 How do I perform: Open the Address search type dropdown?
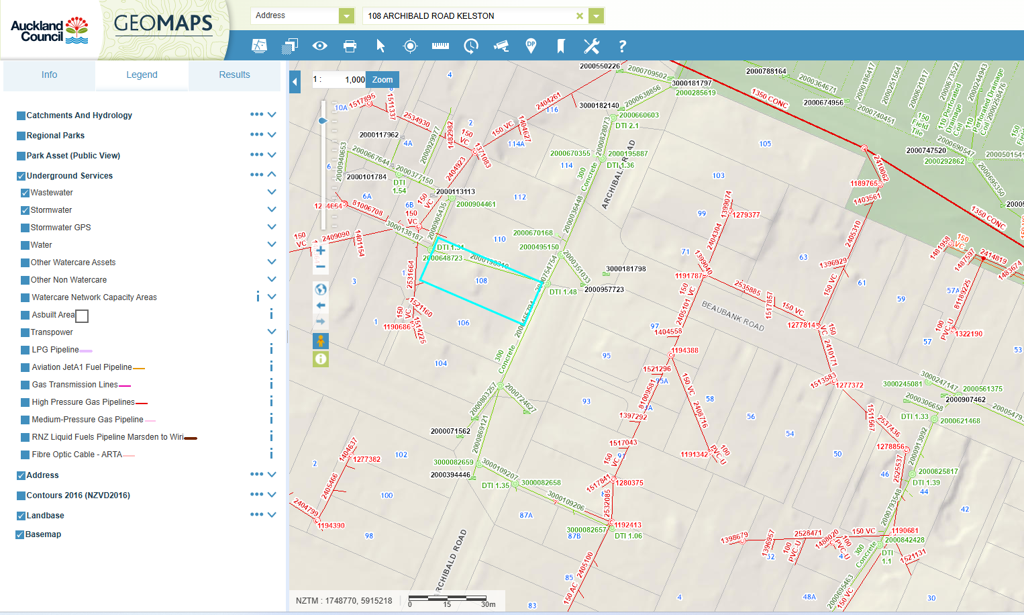coord(346,16)
